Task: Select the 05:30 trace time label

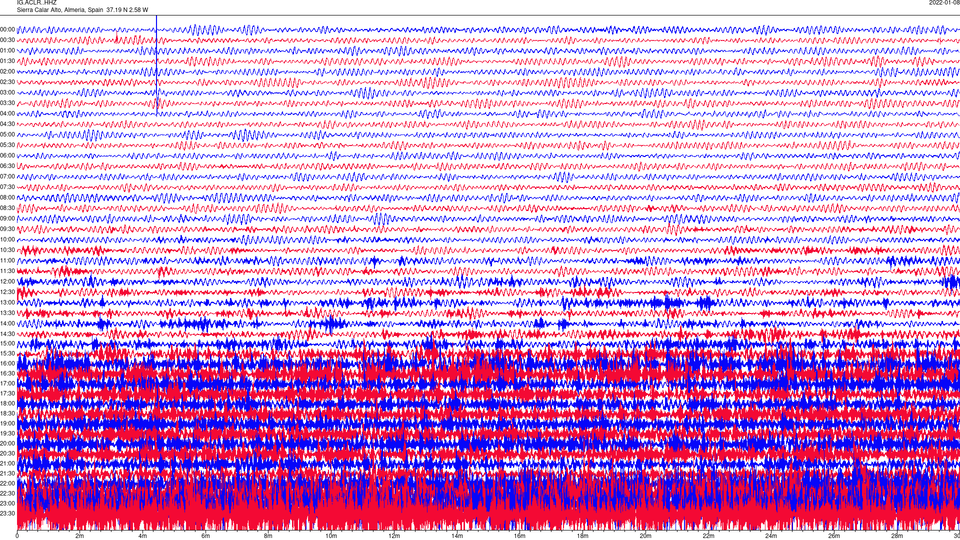Action: (7, 145)
